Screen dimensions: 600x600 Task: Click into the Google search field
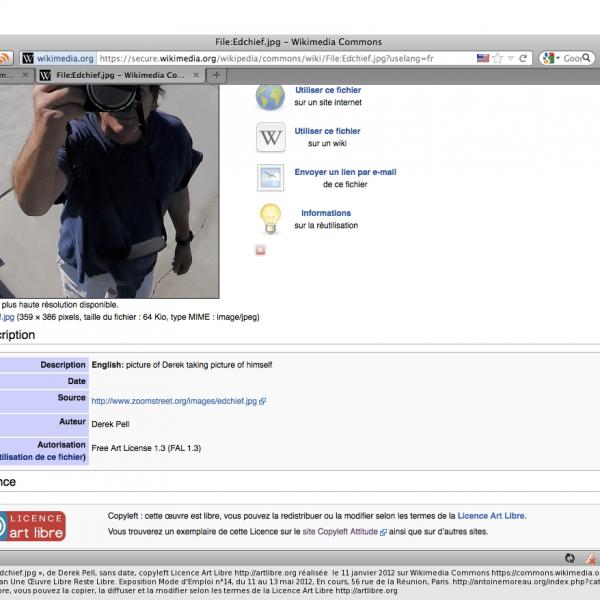572,58
